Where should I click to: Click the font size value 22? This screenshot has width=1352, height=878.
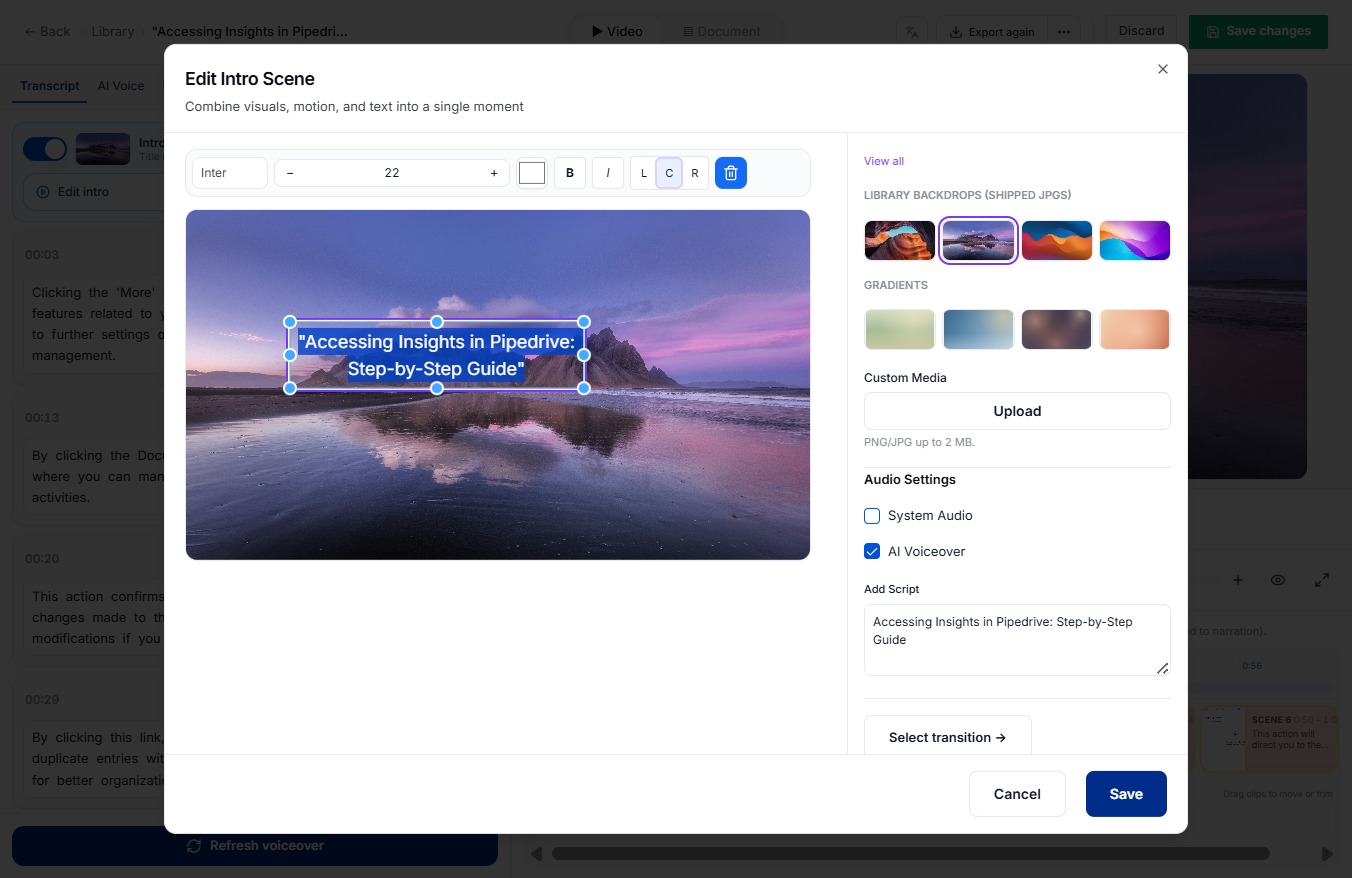click(392, 173)
